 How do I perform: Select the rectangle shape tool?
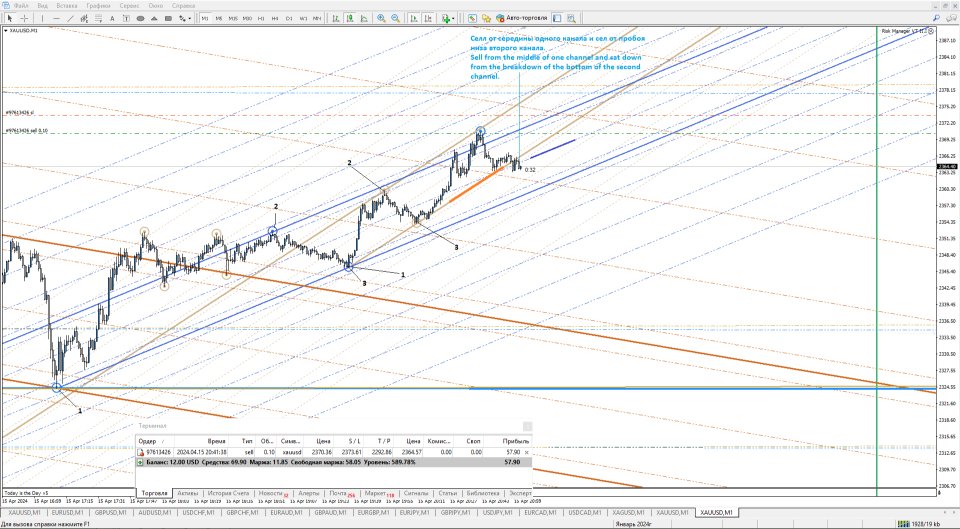(x=168, y=18)
